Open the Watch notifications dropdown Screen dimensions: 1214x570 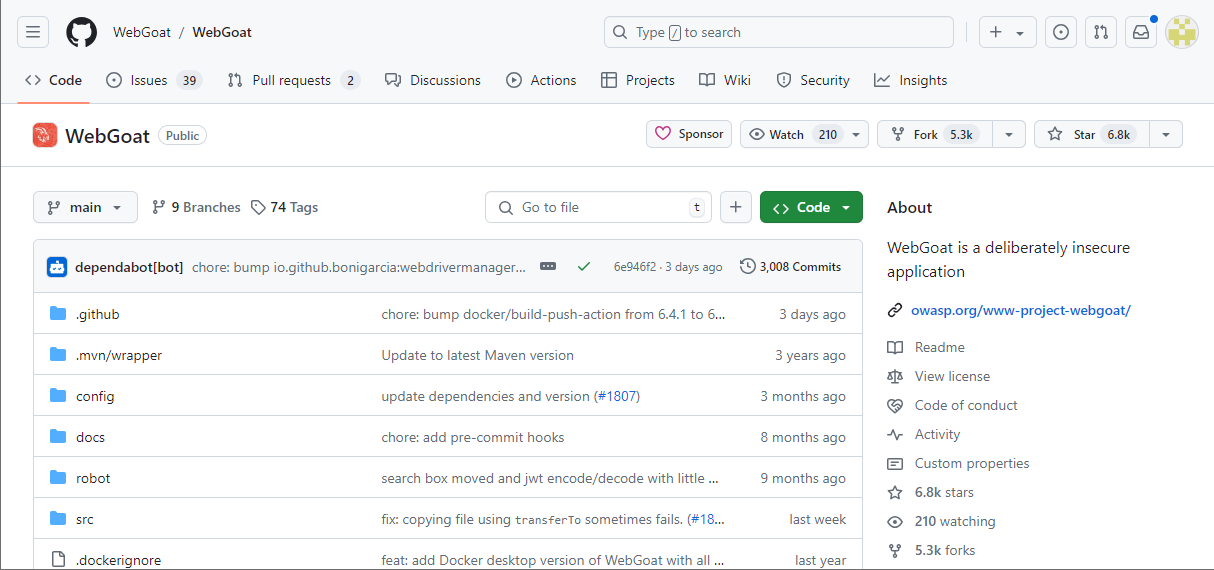[x=805, y=134]
